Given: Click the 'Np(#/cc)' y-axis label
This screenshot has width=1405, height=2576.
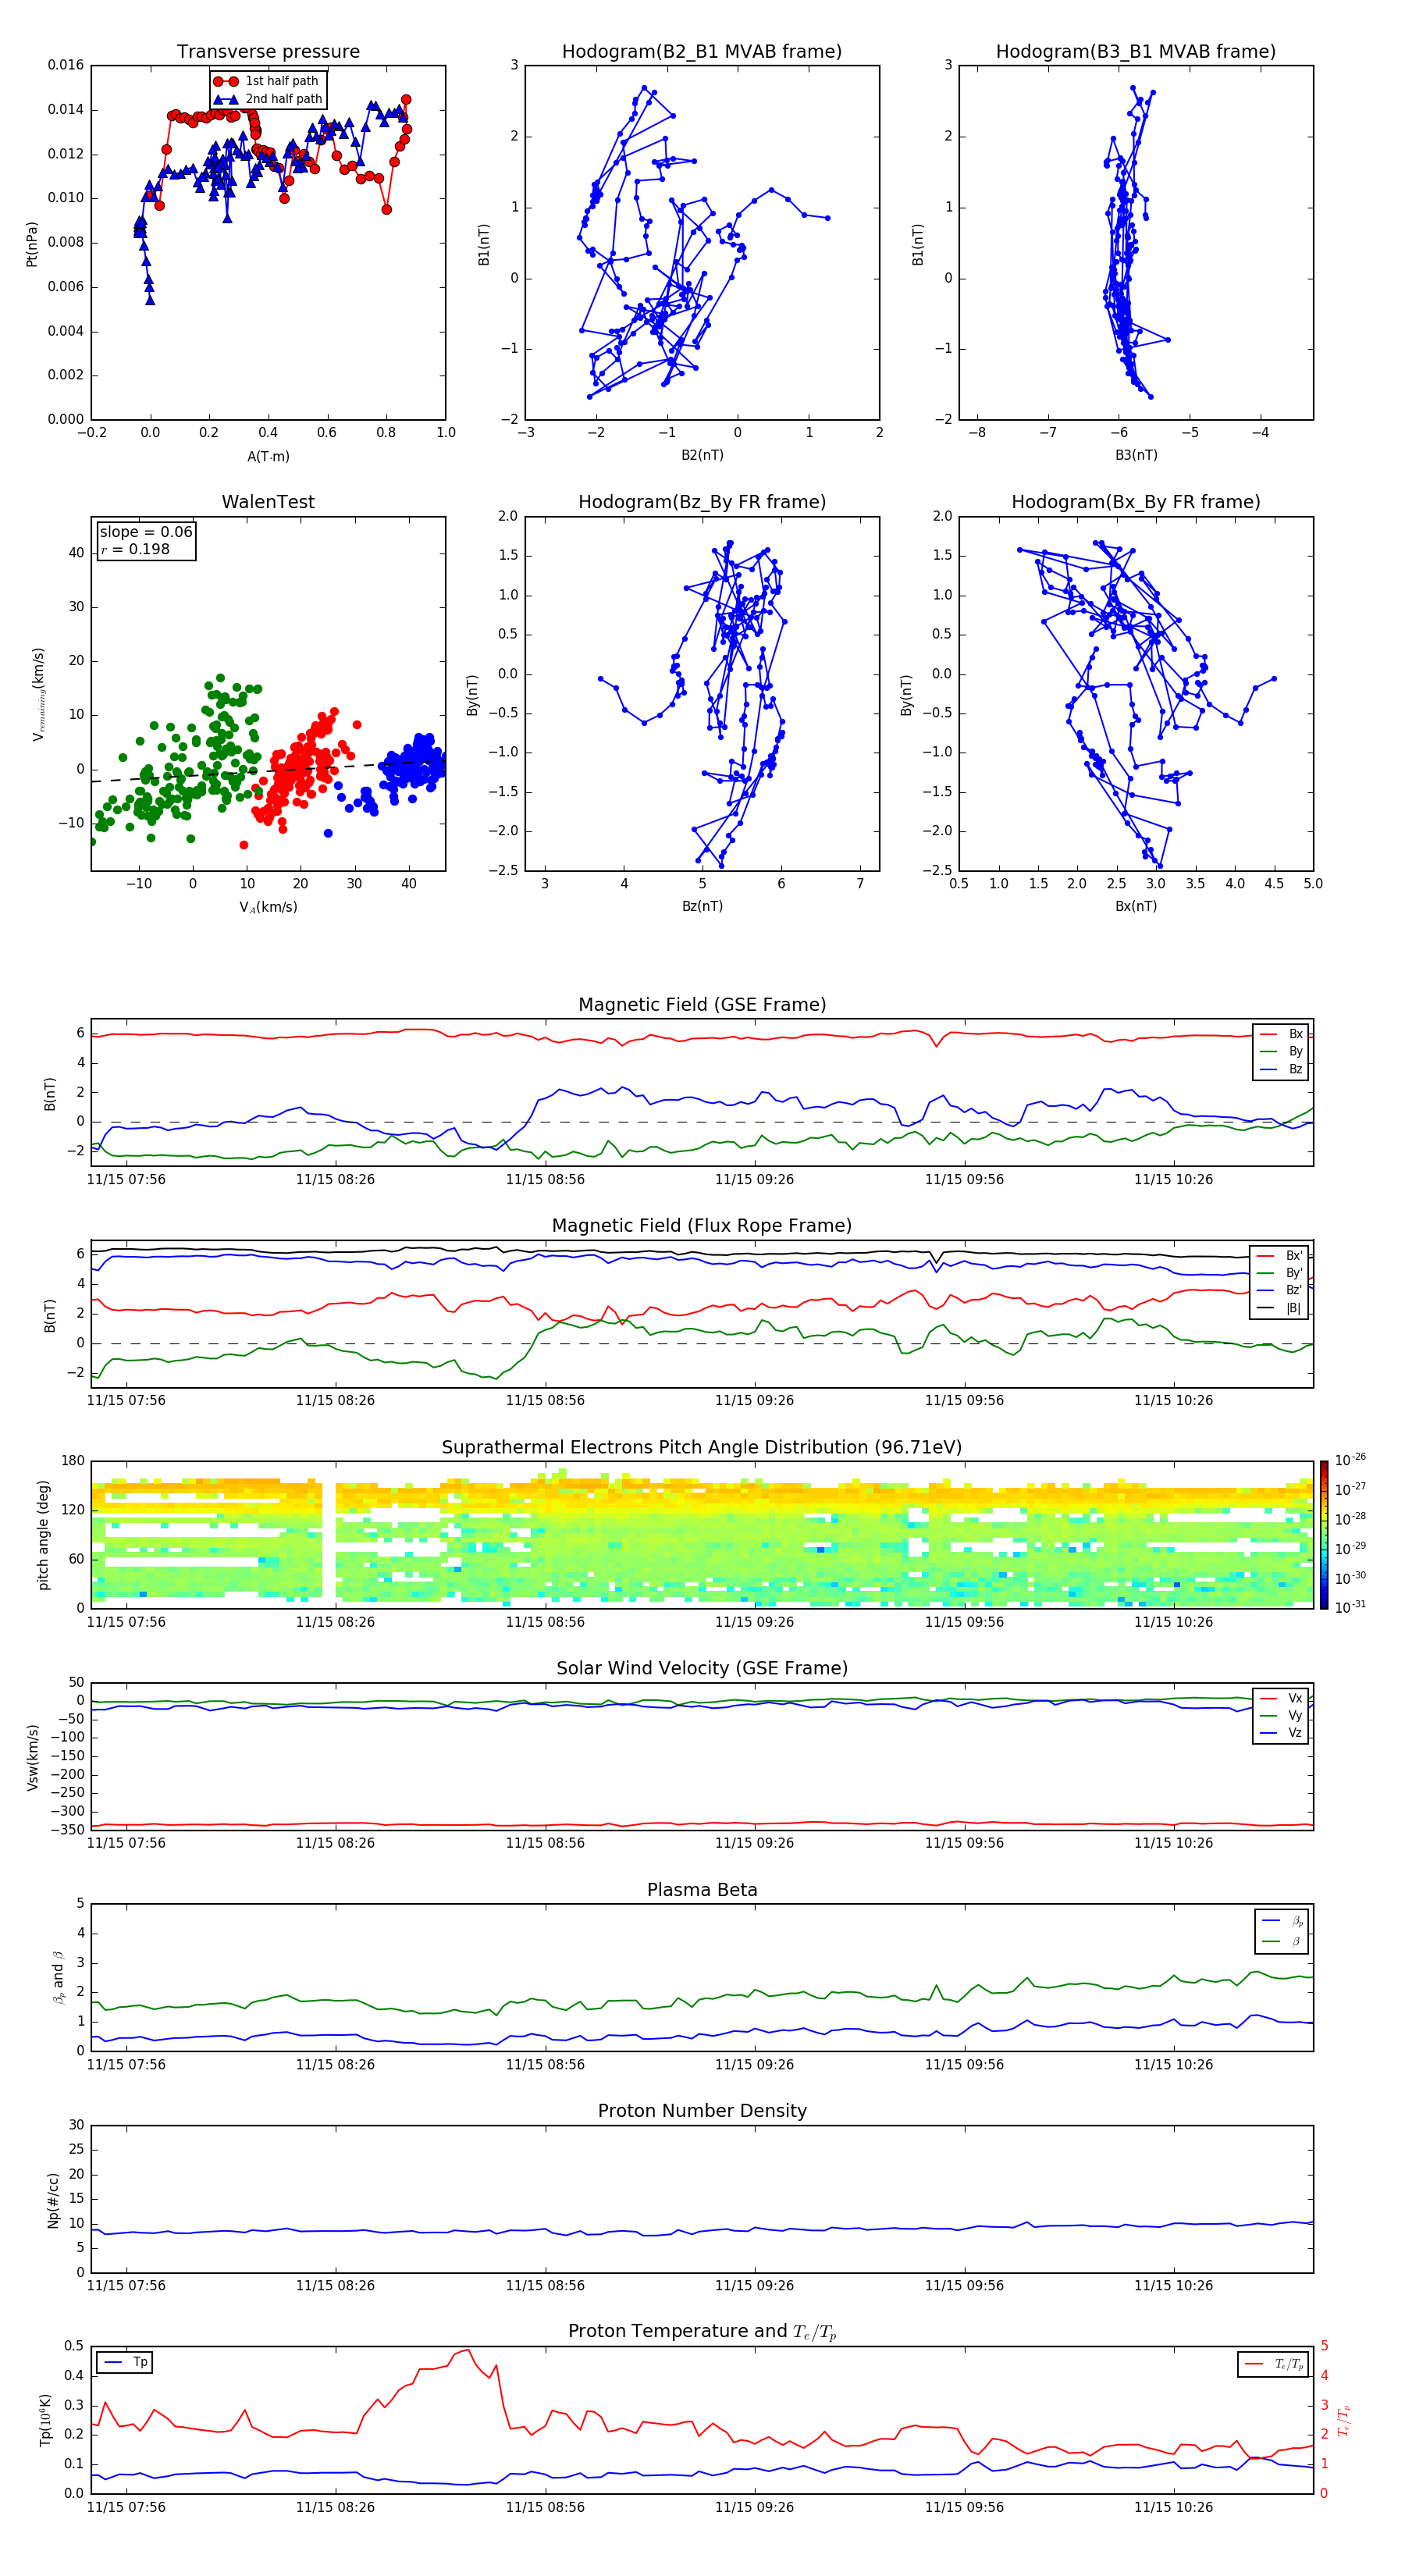Looking at the screenshot, I should pos(54,2200).
